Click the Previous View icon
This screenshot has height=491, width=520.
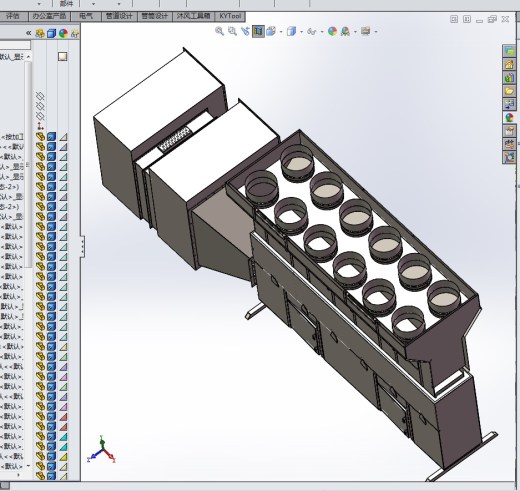(x=245, y=31)
